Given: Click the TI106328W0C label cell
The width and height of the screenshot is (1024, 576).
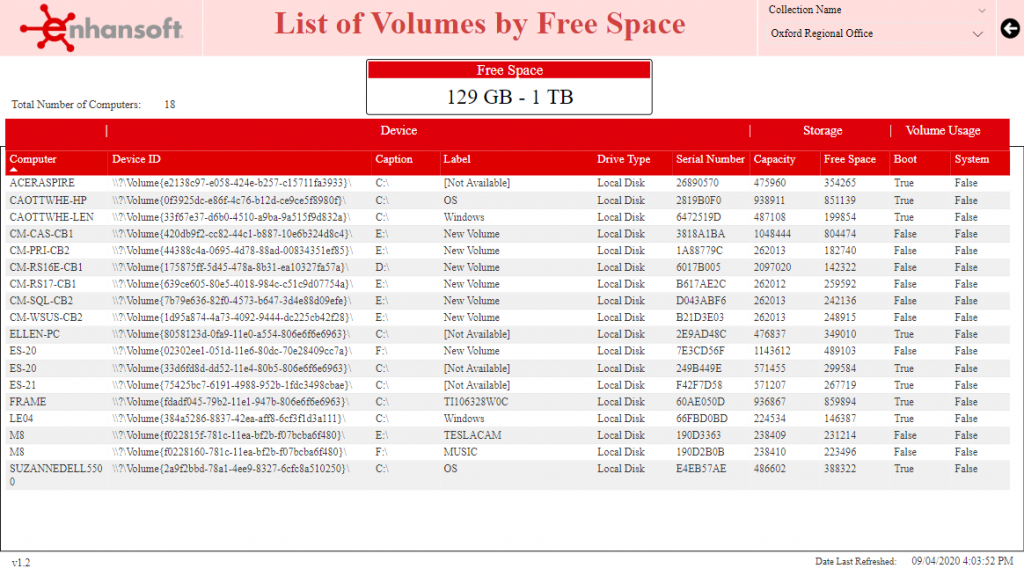Looking at the screenshot, I should click(475, 402).
